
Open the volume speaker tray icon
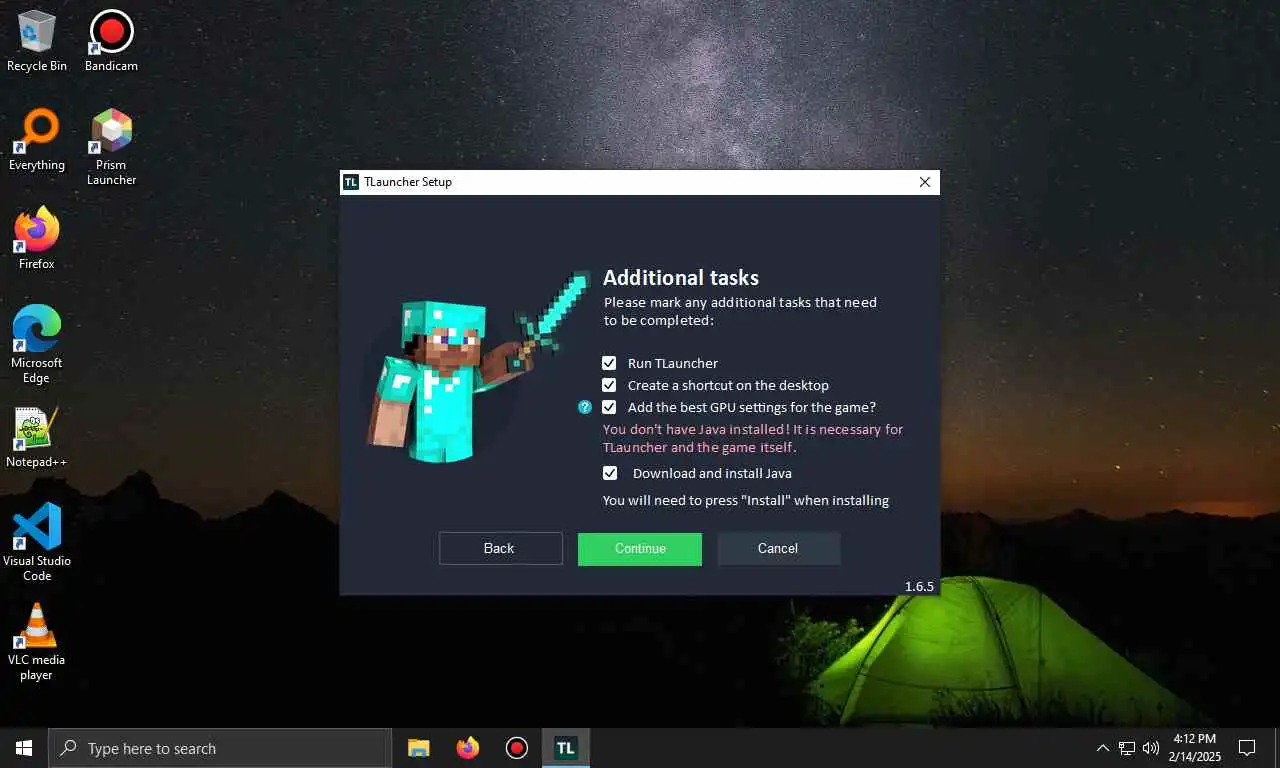point(1151,748)
